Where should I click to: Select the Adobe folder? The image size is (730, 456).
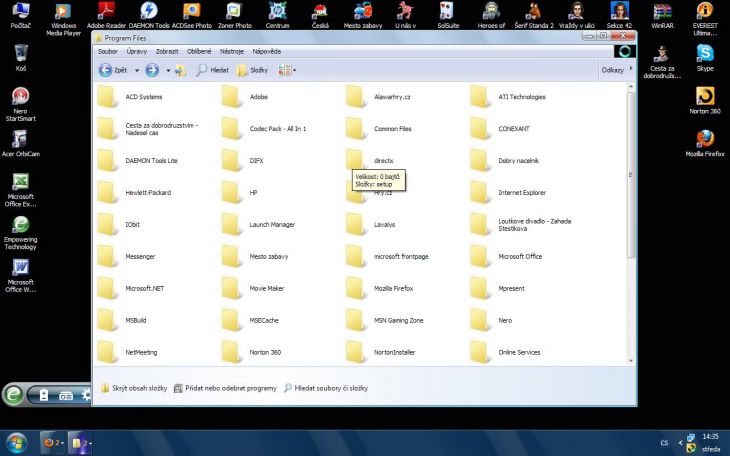pyautogui.click(x=245, y=97)
